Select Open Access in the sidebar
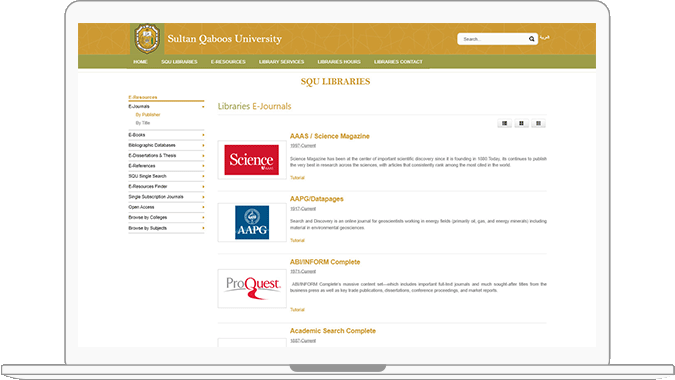 point(141,207)
